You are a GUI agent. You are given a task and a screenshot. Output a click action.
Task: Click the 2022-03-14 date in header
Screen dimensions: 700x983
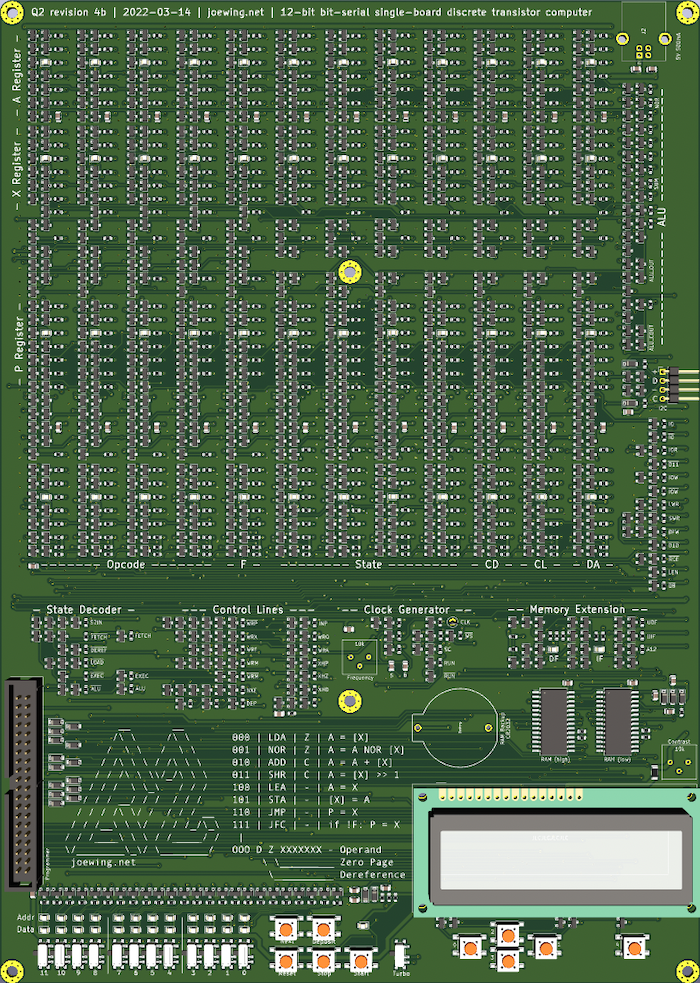(157, 12)
